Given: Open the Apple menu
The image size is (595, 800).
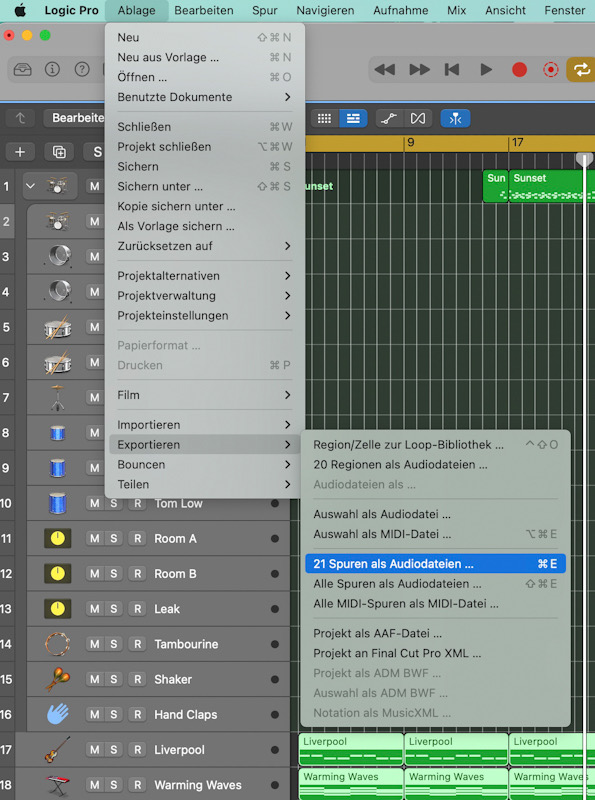Looking at the screenshot, I should pyautogui.click(x=20, y=10).
